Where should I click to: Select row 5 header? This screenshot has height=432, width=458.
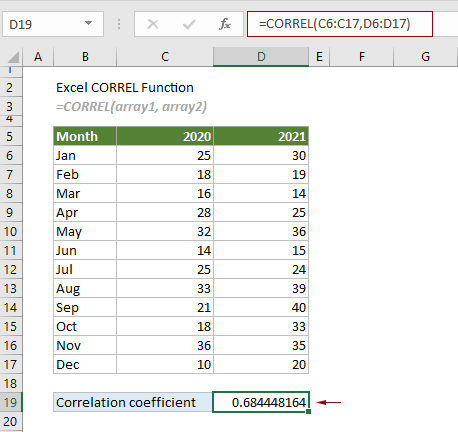[x=11, y=136]
